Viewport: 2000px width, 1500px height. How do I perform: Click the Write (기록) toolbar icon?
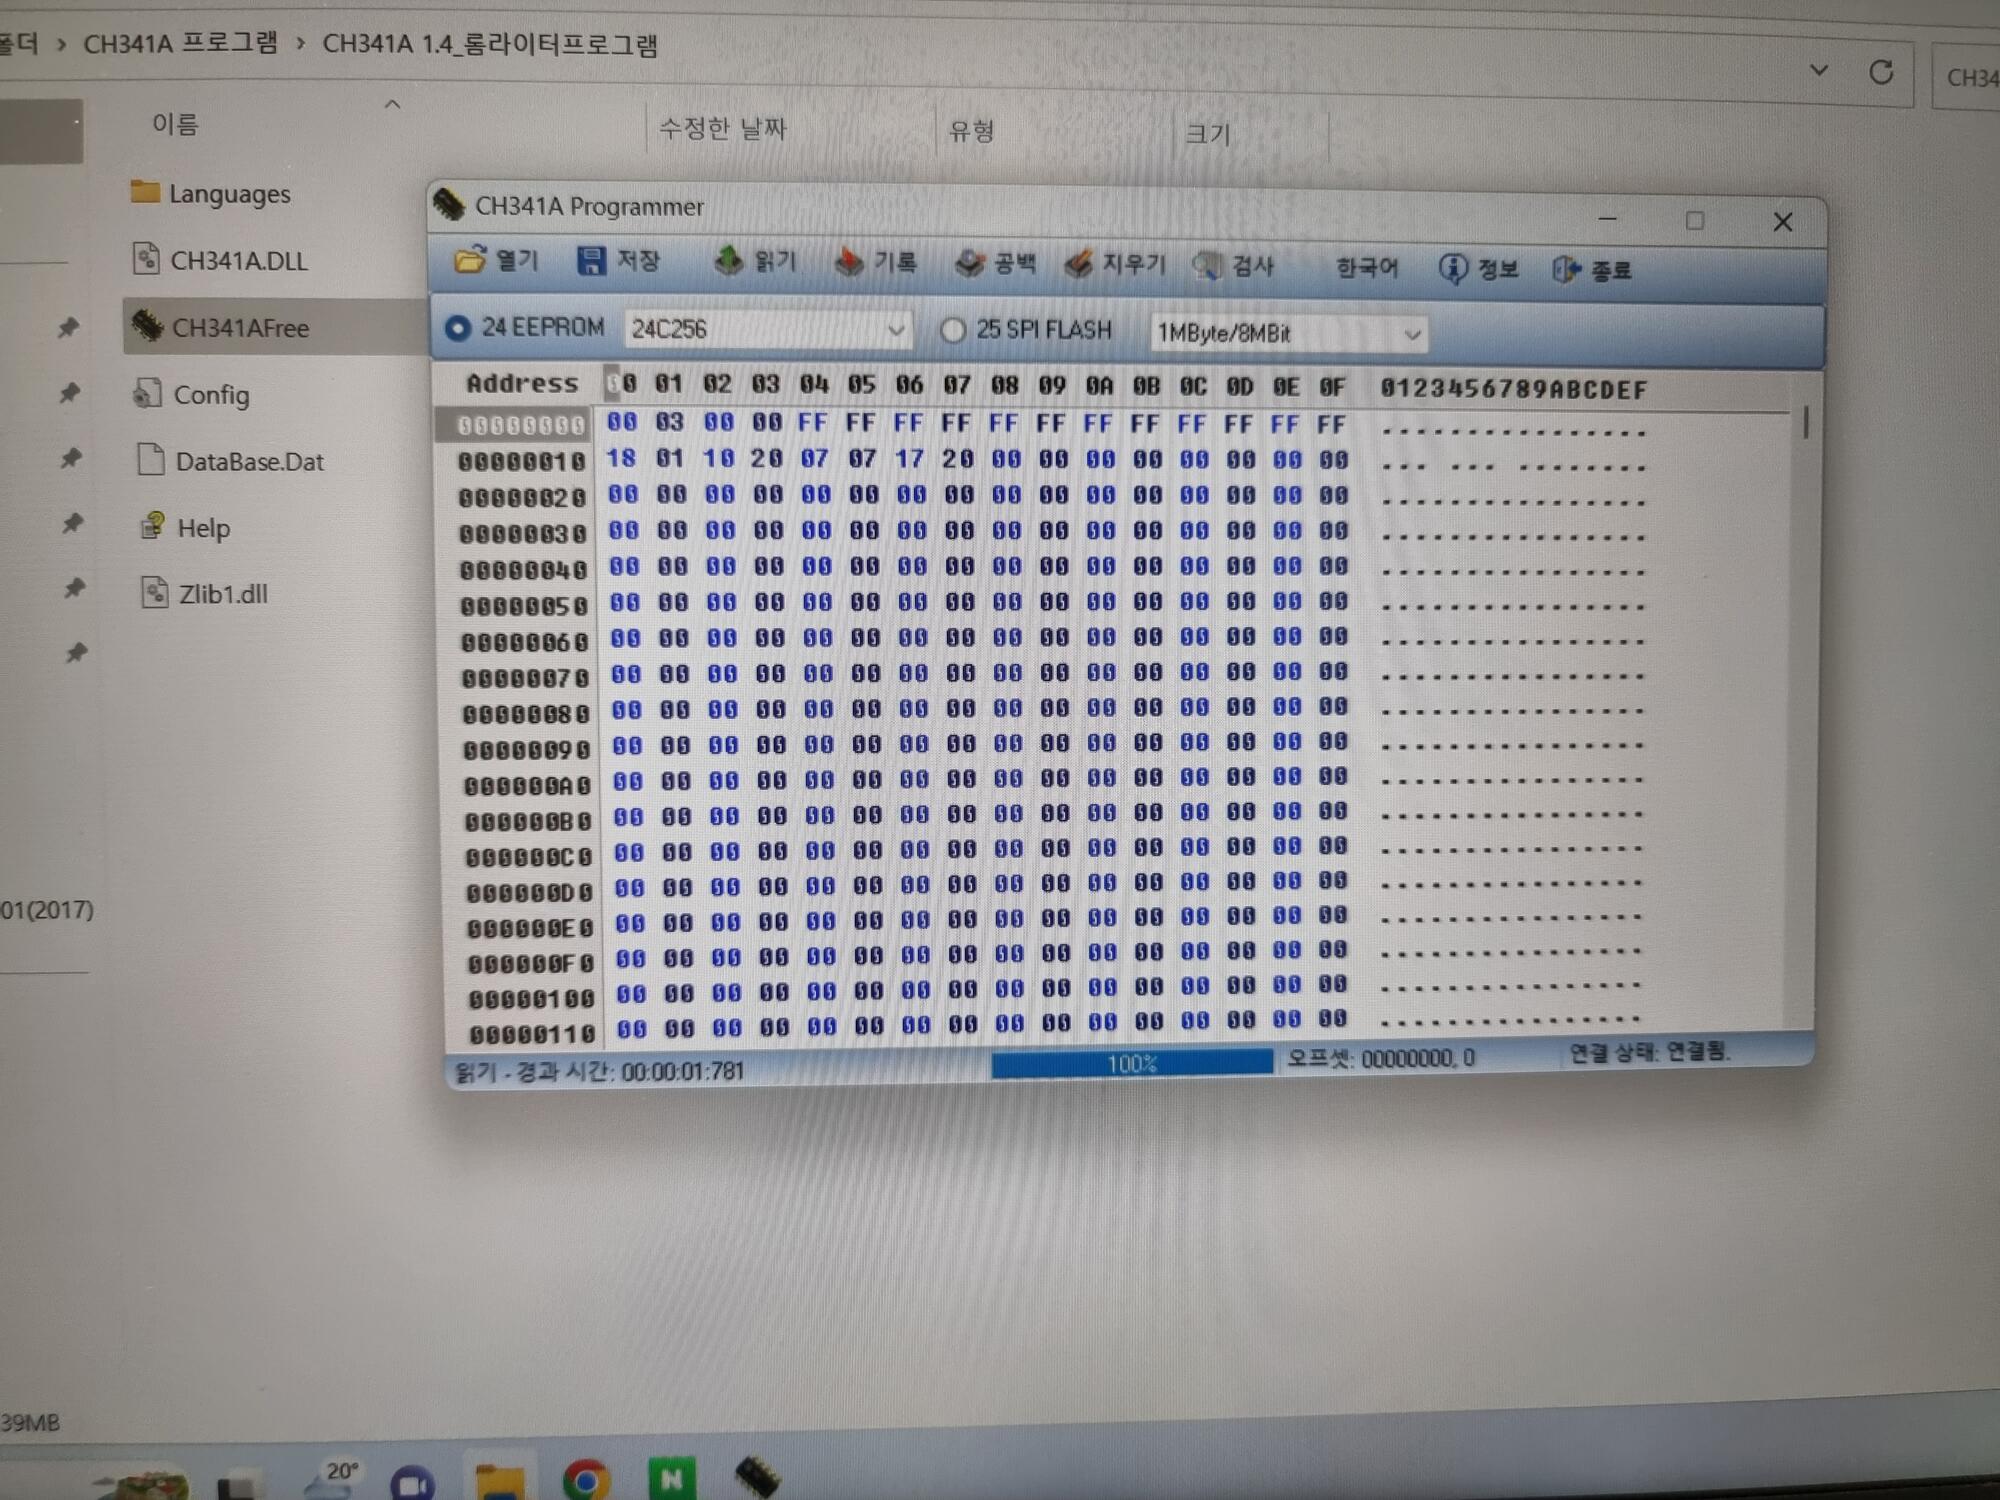[849, 262]
